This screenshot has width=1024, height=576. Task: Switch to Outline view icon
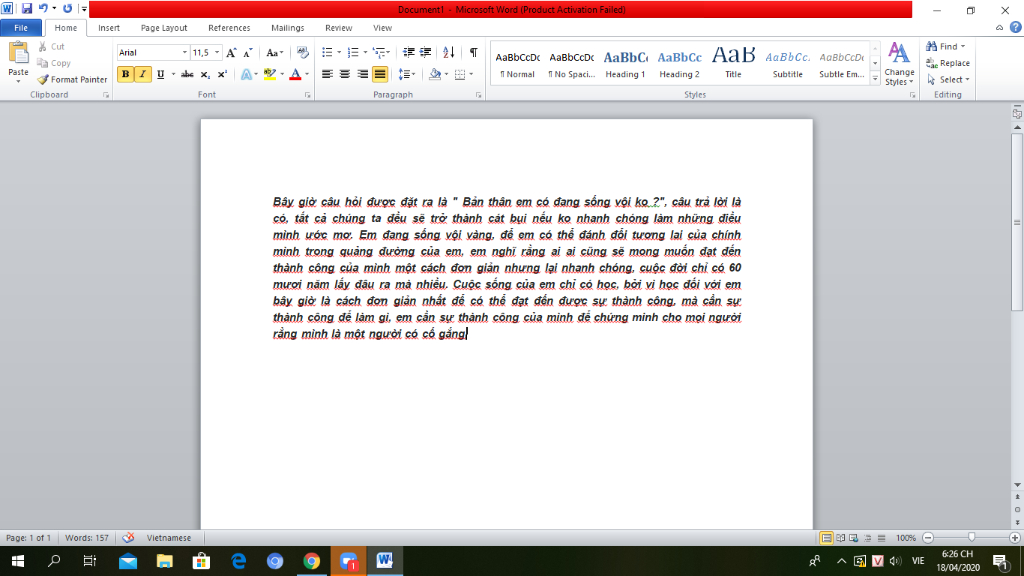click(868, 538)
